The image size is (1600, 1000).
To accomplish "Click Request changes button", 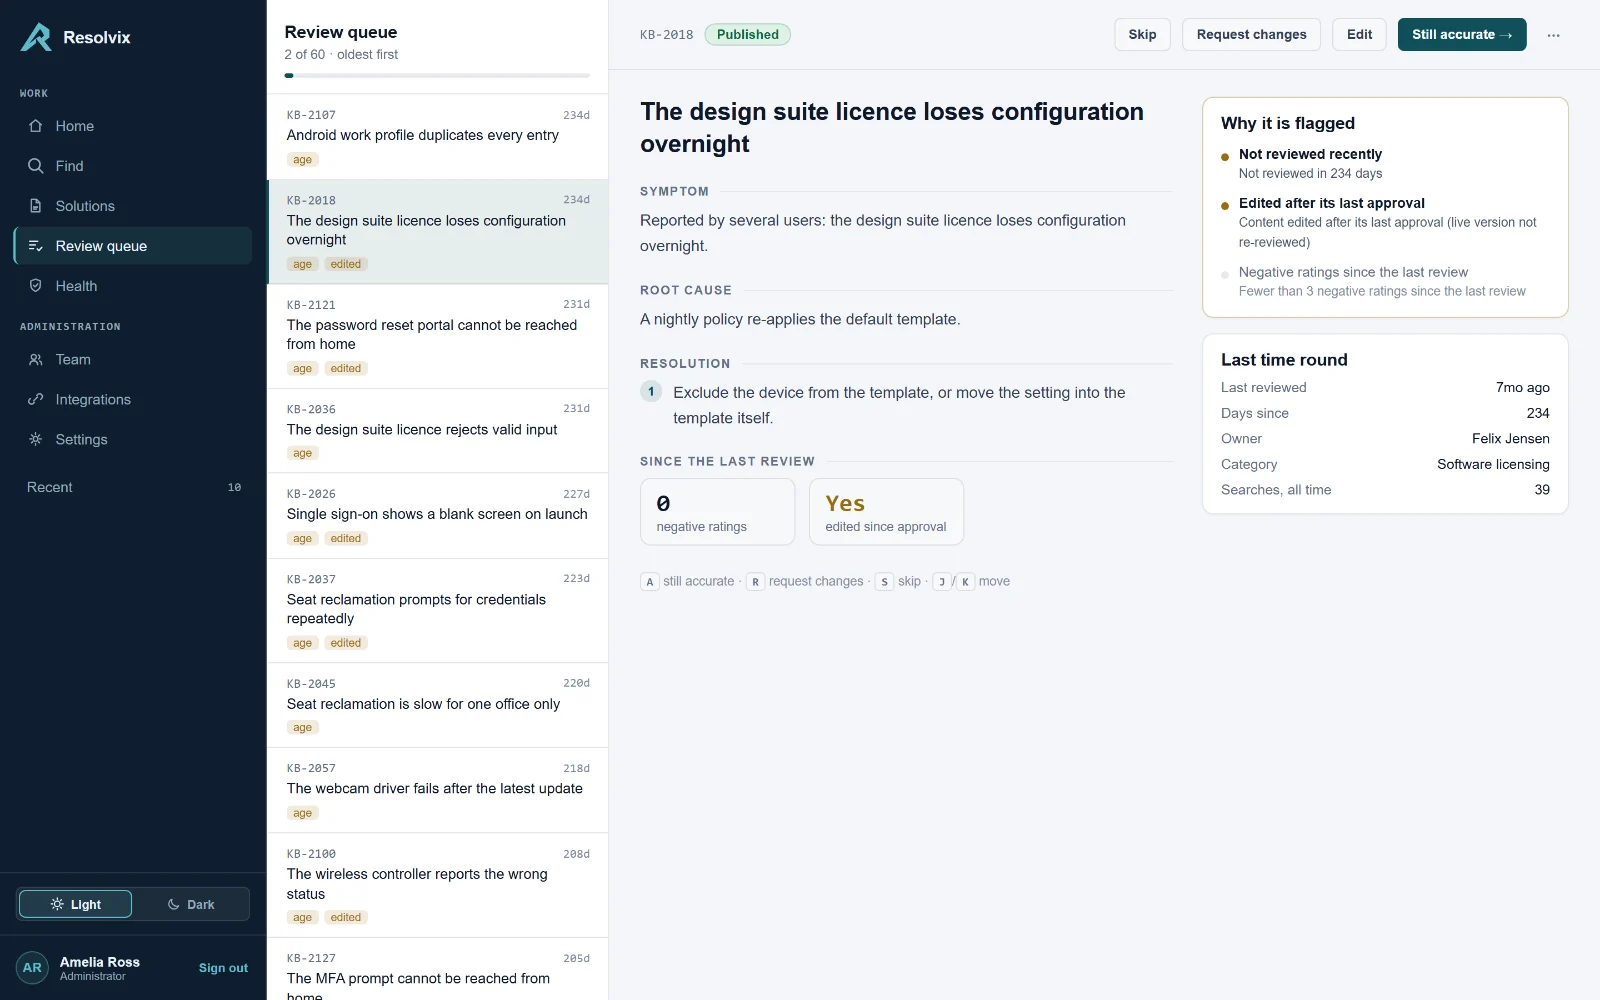I will pyautogui.click(x=1251, y=34).
